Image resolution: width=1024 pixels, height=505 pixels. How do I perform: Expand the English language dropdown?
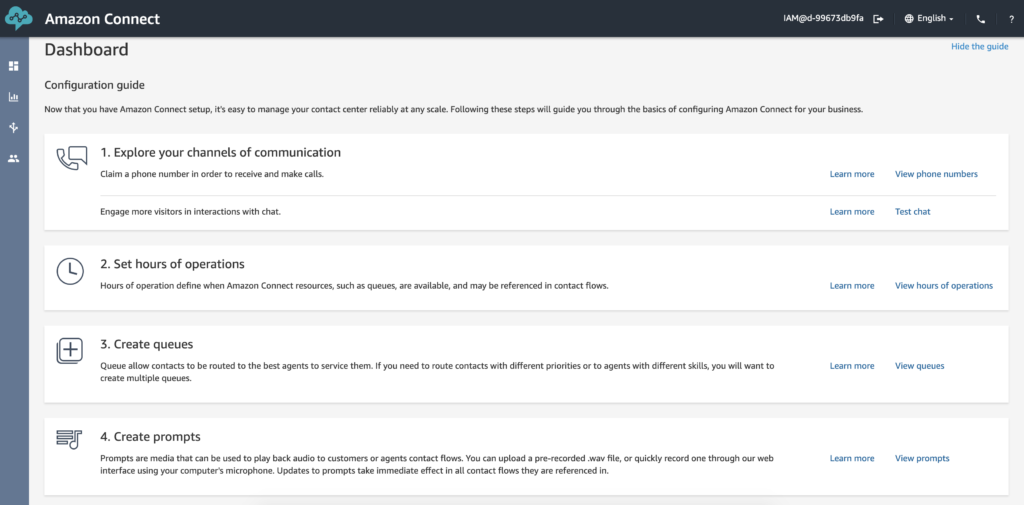[x=929, y=19]
